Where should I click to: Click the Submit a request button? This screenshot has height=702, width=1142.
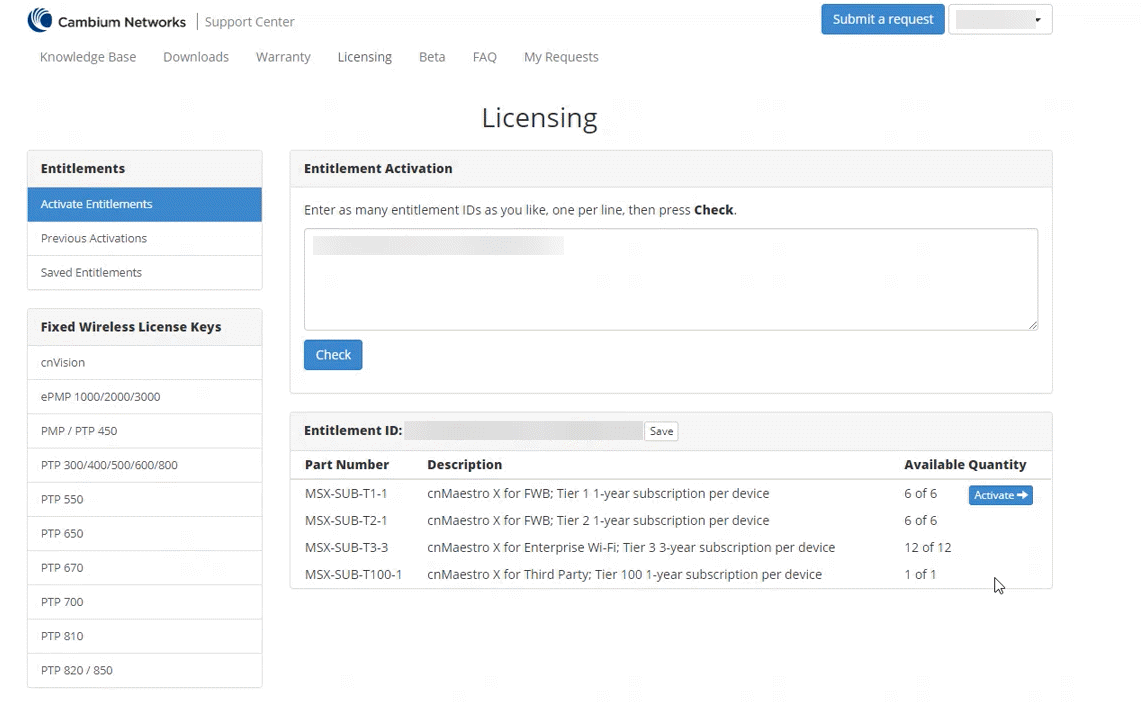883,20
